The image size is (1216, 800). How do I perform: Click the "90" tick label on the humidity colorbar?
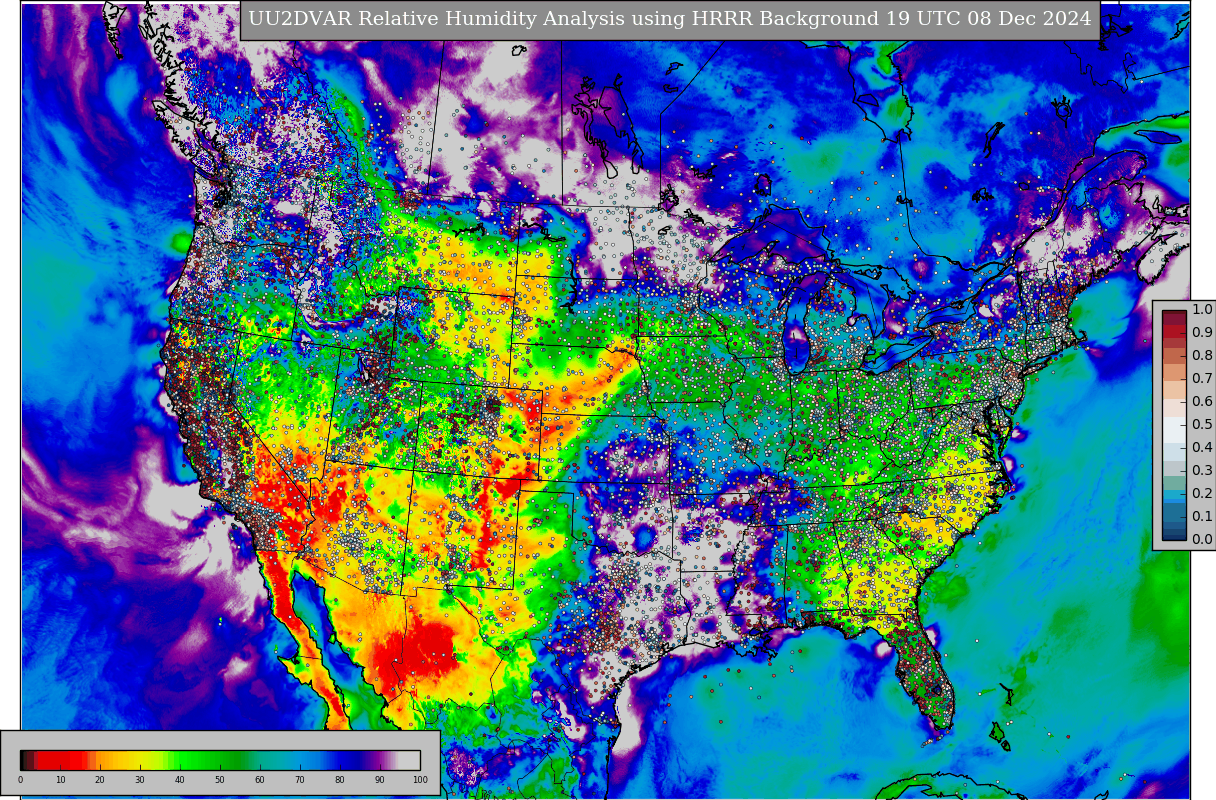[x=380, y=780]
